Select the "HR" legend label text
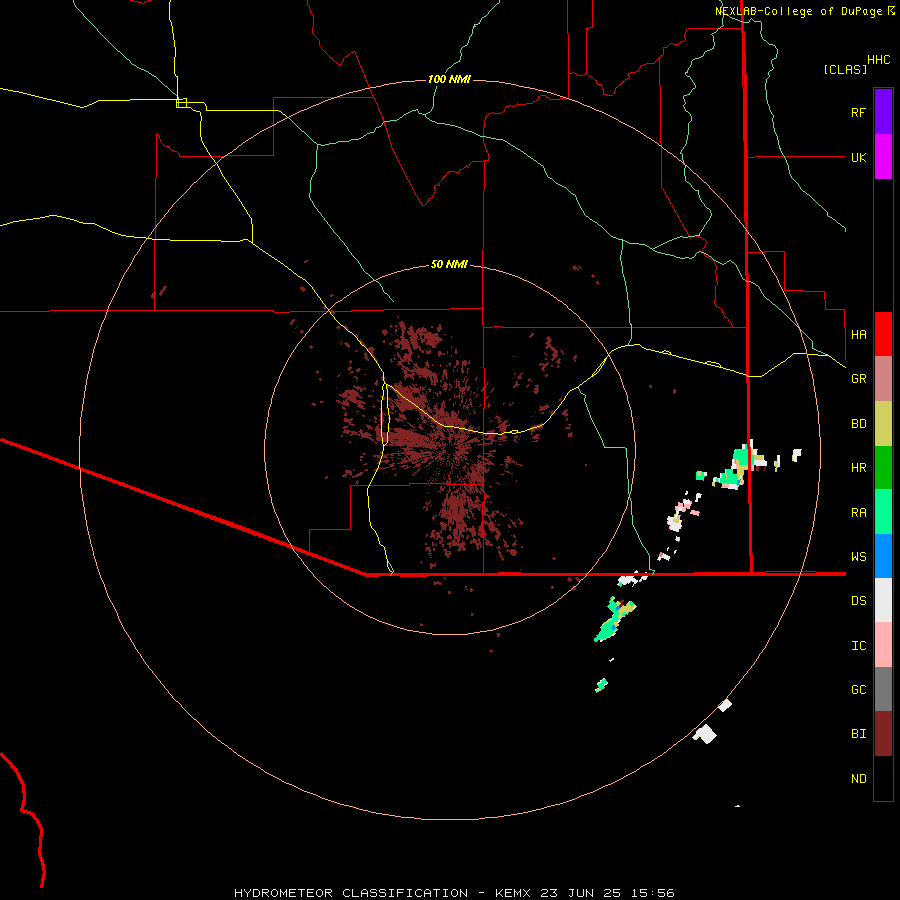Screen dimensions: 900x900 click(x=858, y=468)
